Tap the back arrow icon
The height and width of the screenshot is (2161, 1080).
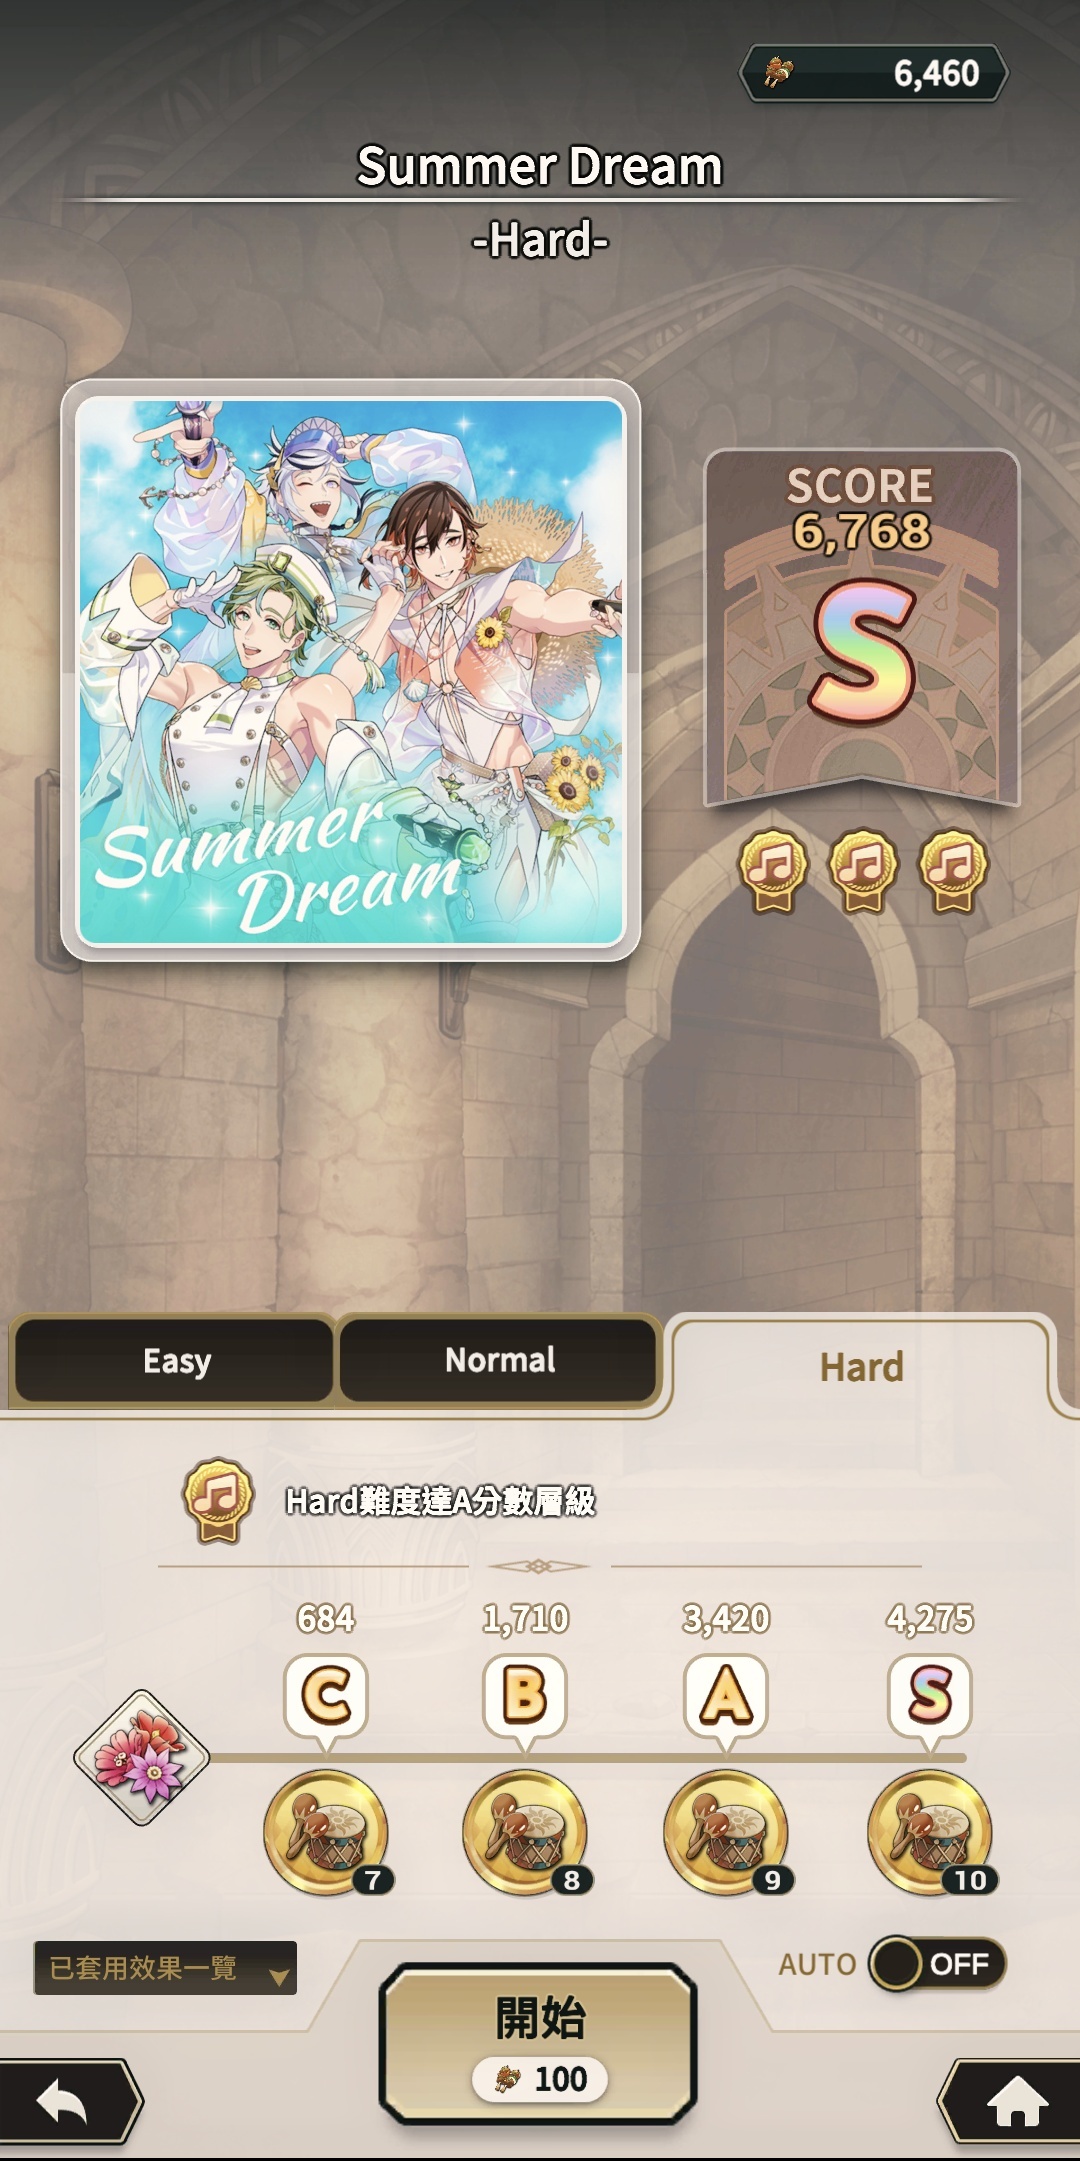pyautogui.click(x=66, y=2101)
